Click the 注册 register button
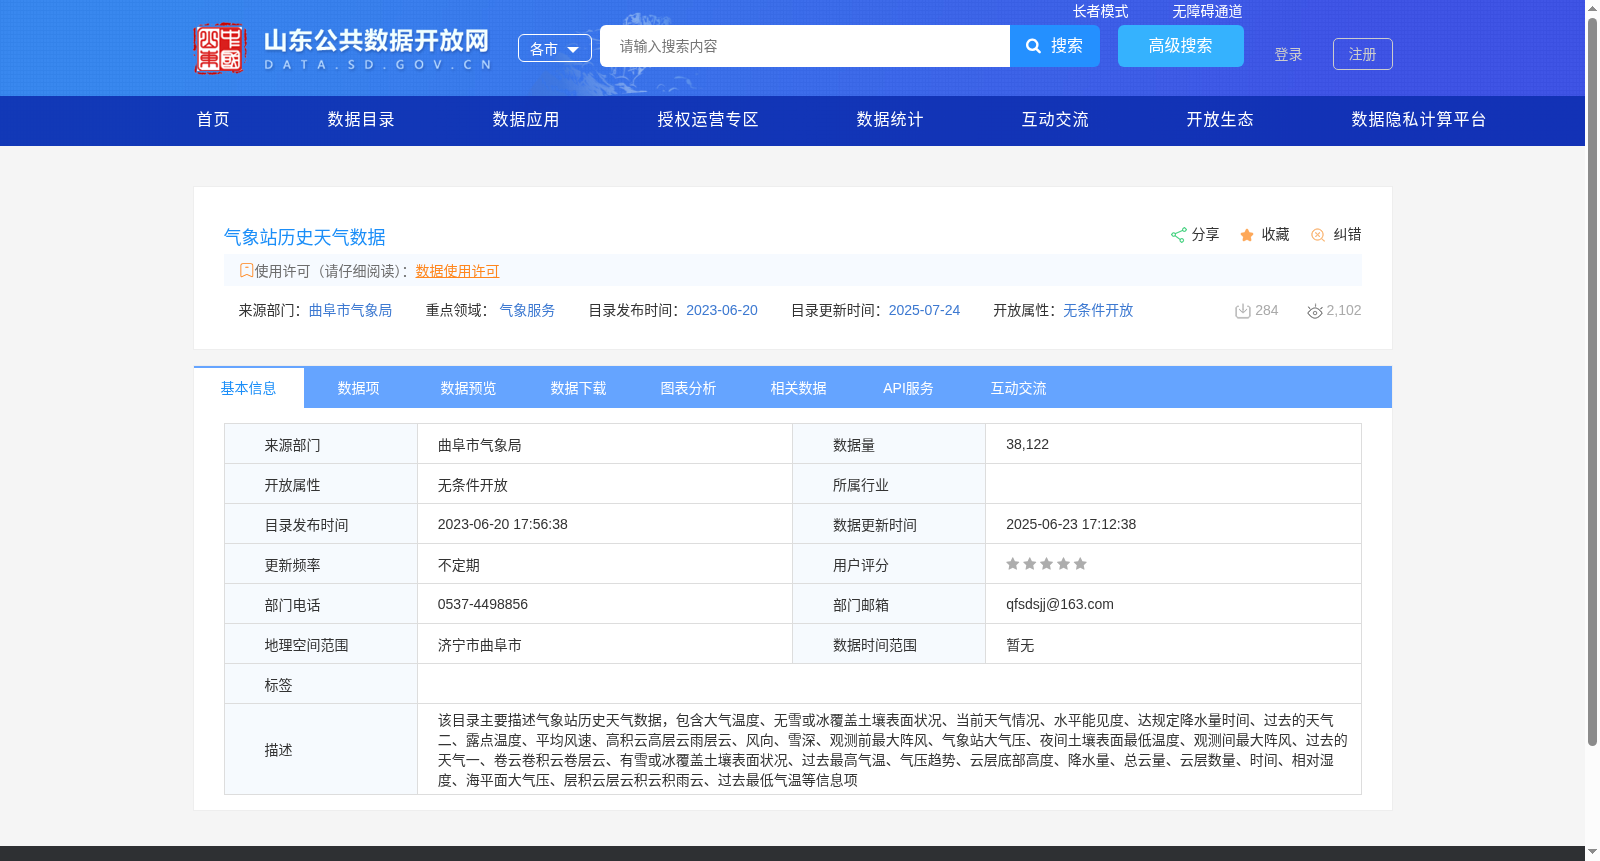 tap(1363, 54)
